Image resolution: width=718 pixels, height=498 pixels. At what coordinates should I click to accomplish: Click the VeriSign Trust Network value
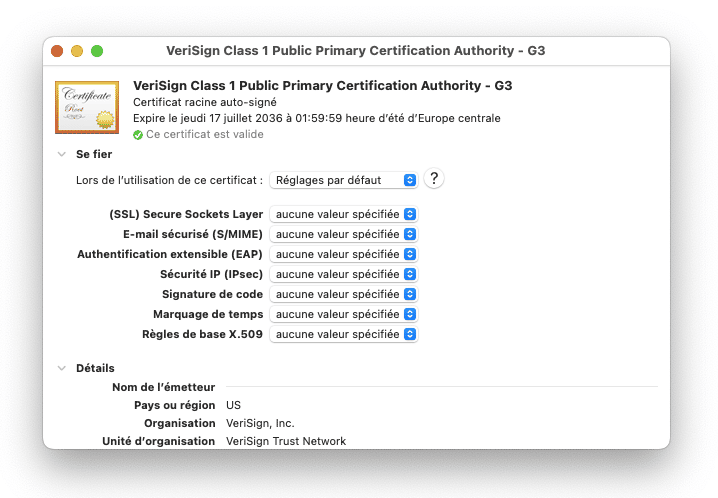[286, 441]
